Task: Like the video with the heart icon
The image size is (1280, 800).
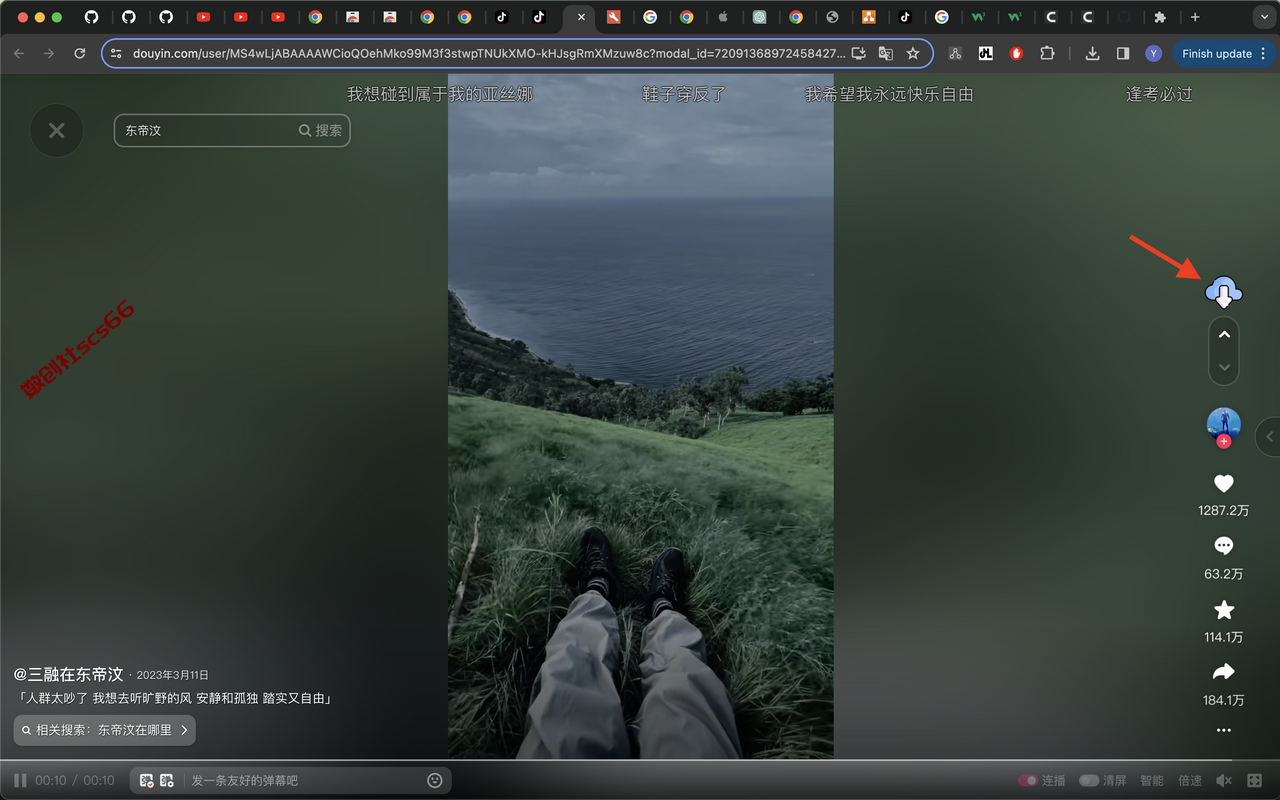Action: pos(1223,484)
